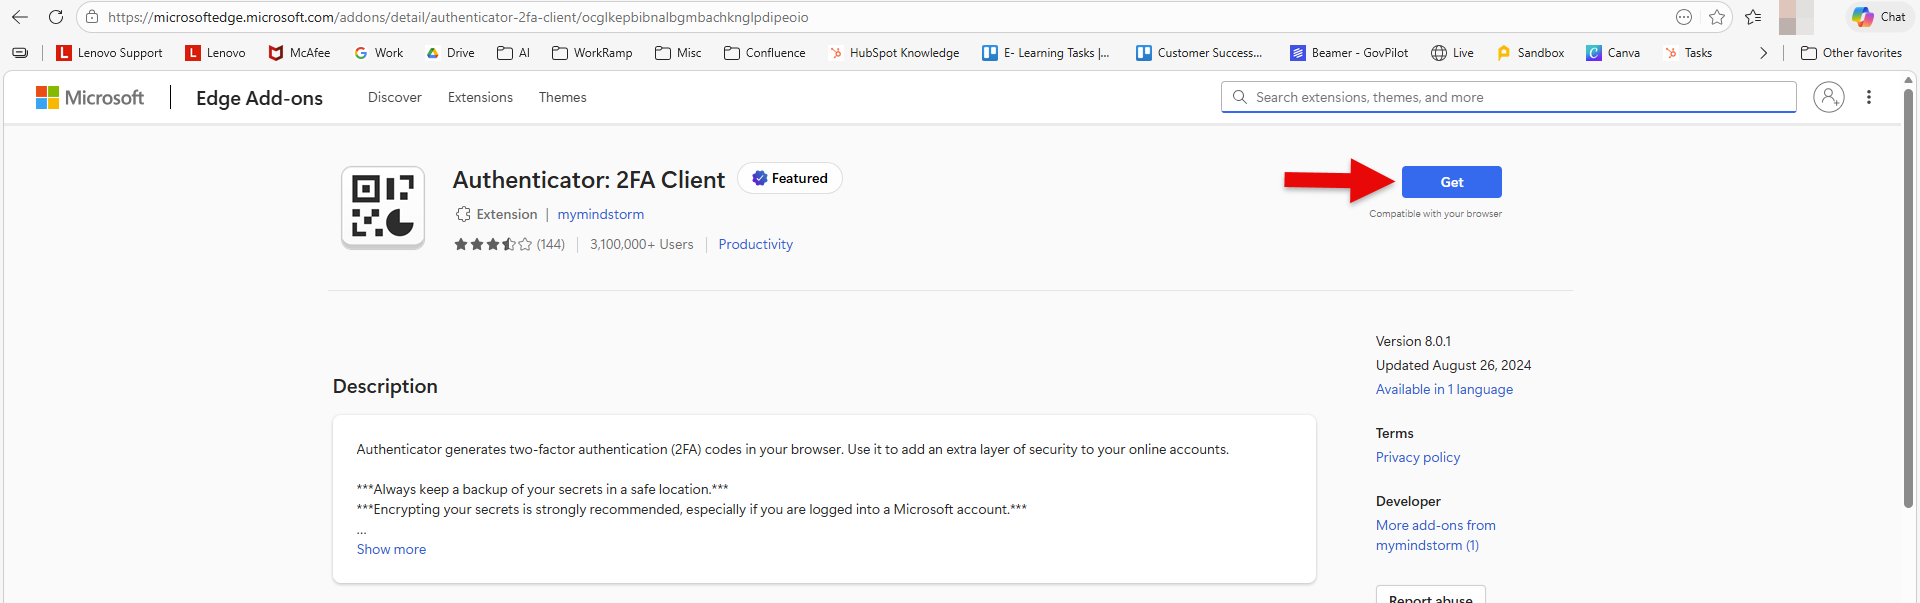Click the Authenticator QR code logo
The image size is (1920, 603).
click(x=383, y=207)
